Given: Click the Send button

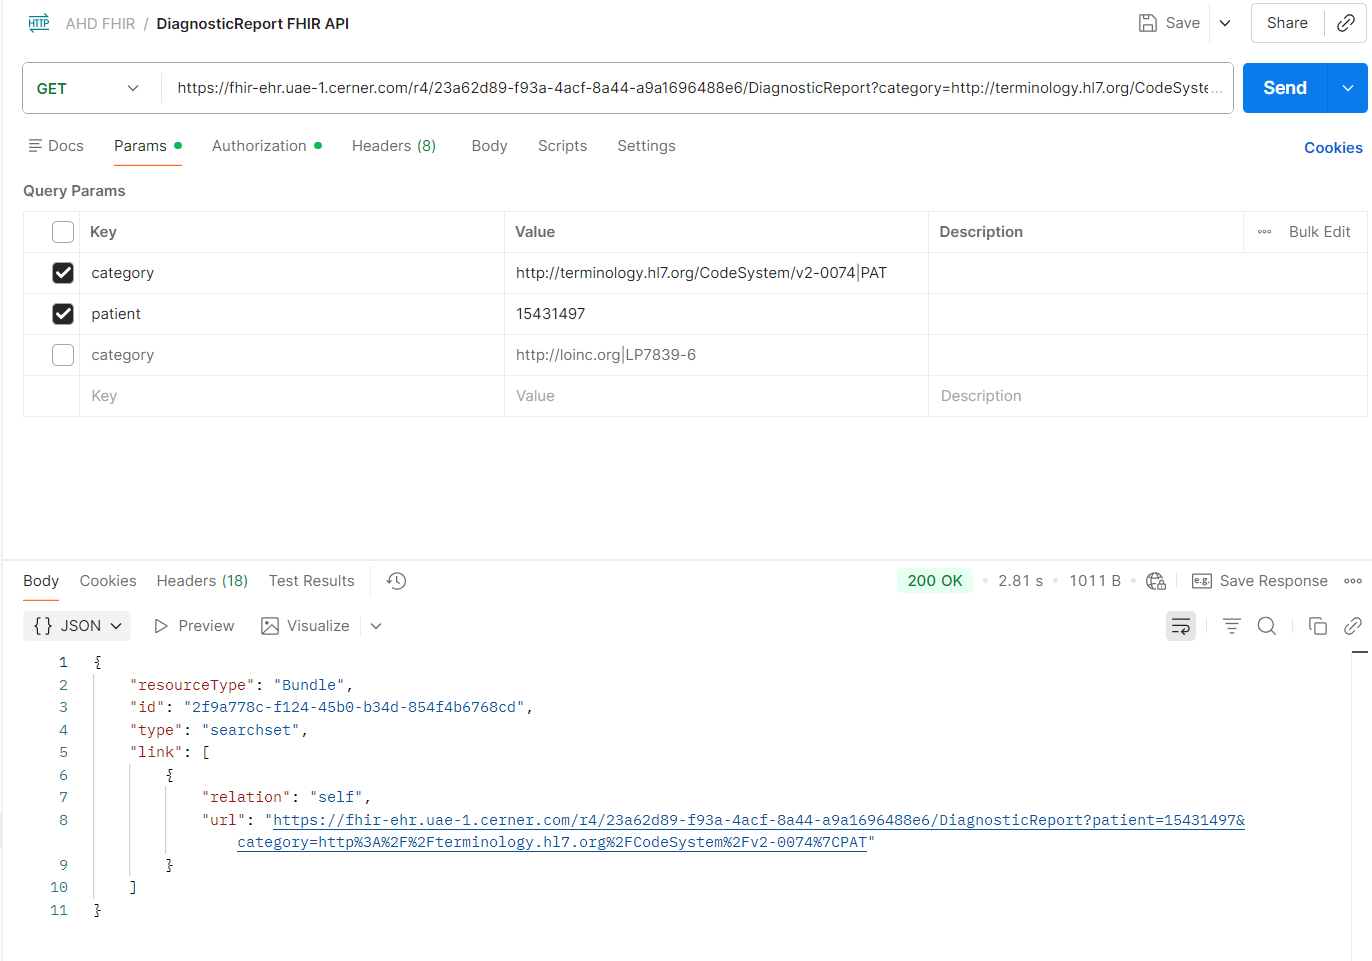Looking at the screenshot, I should (1284, 89).
